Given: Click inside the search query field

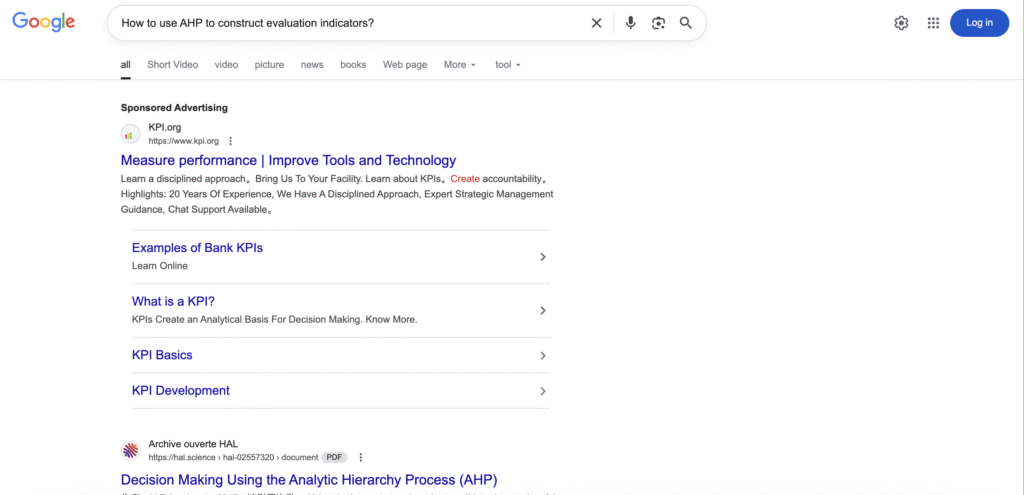Looking at the screenshot, I should tap(340, 23).
